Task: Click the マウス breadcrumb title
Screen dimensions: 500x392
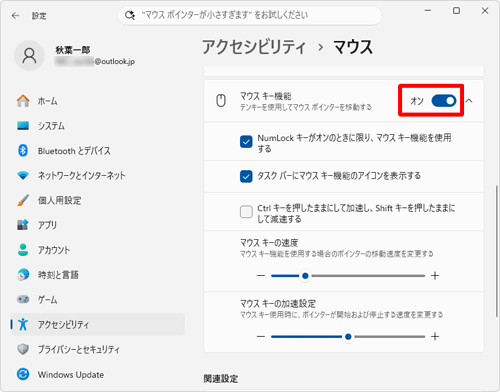Action: 353,47
